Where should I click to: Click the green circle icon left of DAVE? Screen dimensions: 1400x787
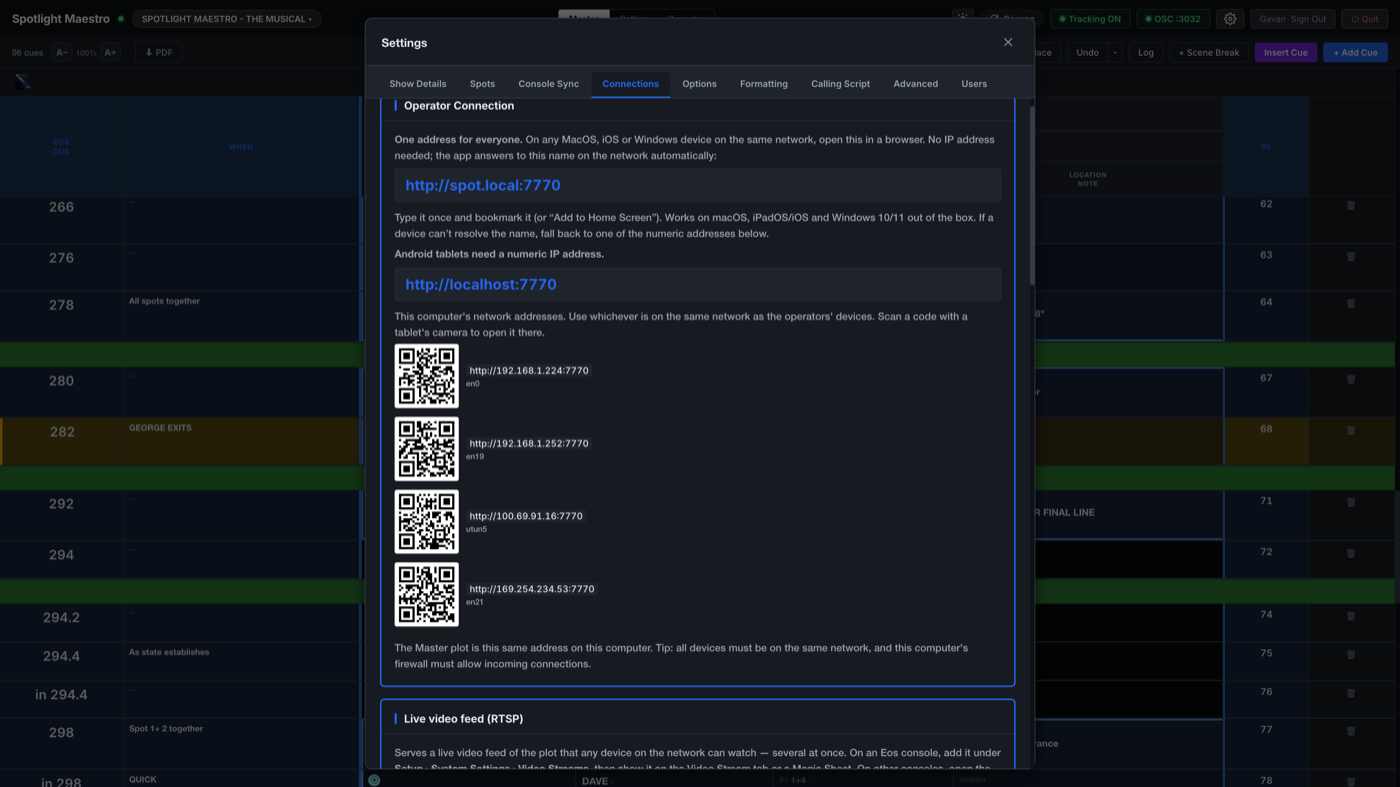[374, 780]
